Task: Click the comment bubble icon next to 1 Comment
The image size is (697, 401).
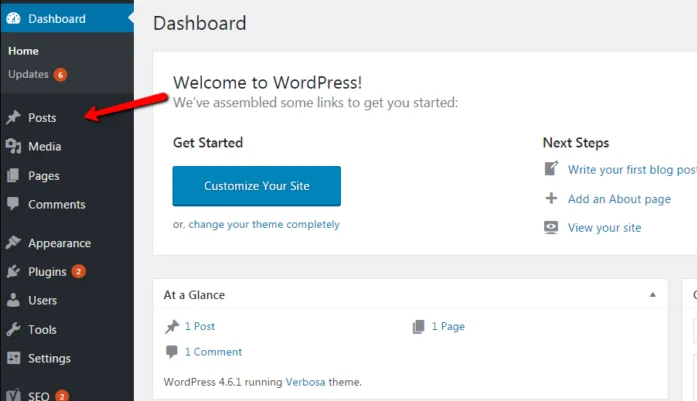Action: pos(172,352)
